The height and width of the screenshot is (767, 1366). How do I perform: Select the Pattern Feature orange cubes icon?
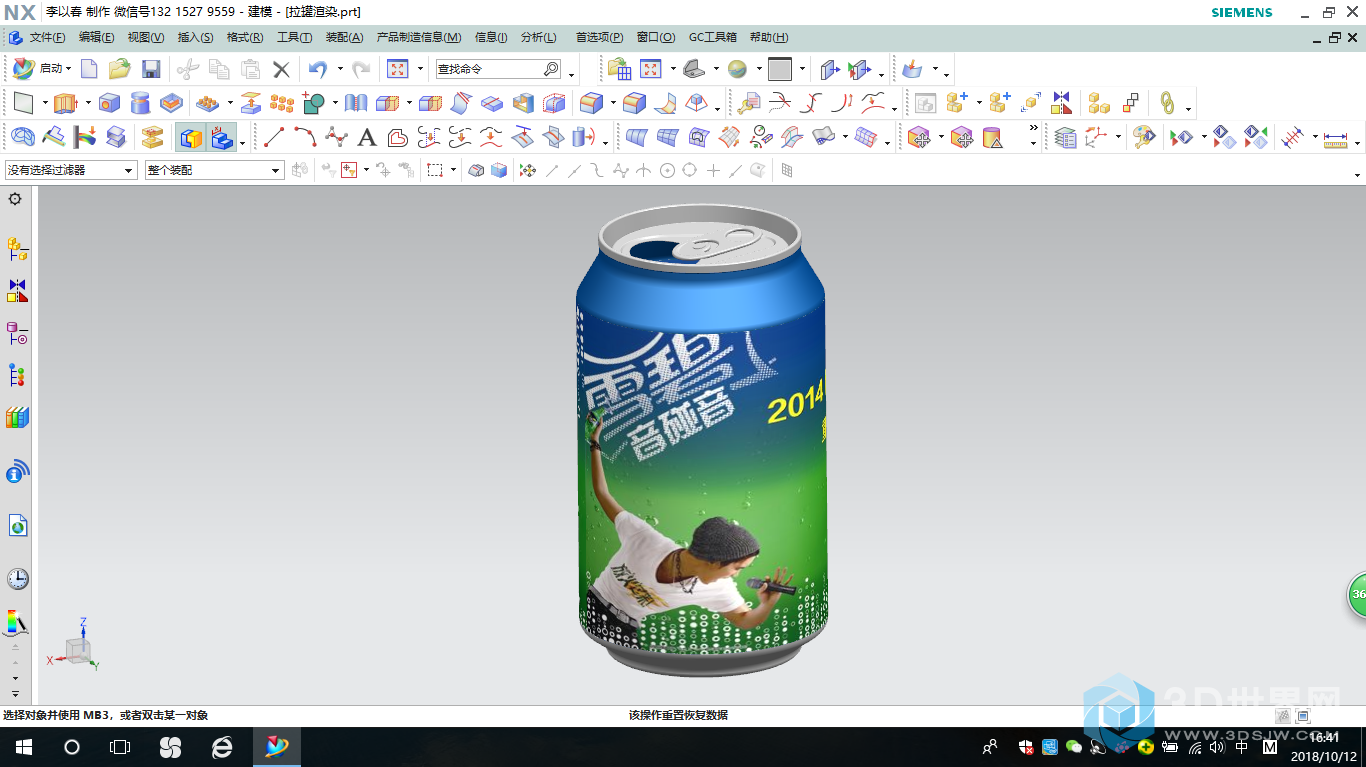click(282, 103)
